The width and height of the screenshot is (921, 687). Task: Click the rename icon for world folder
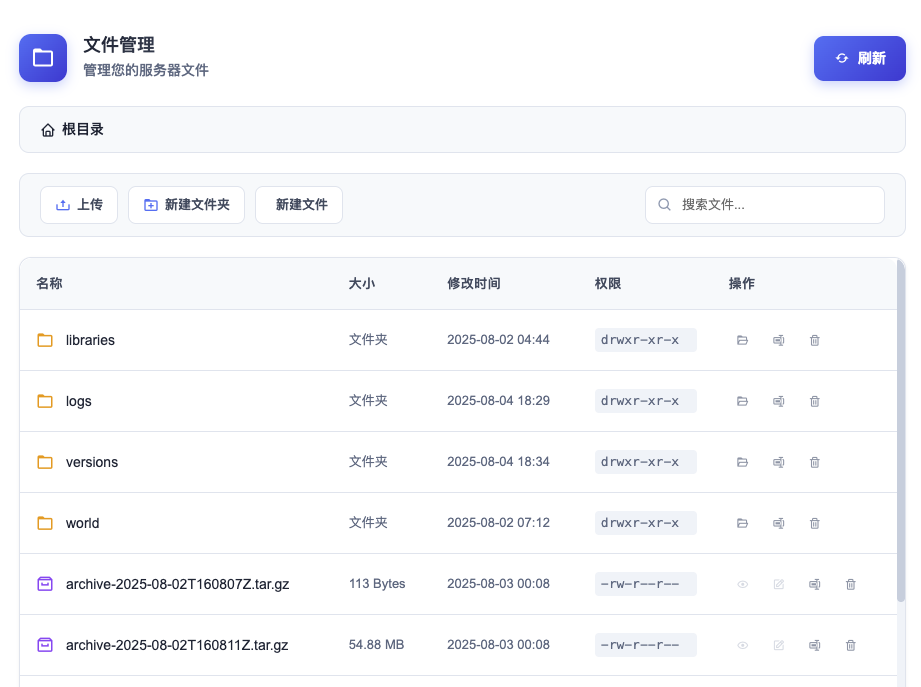[778, 523]
